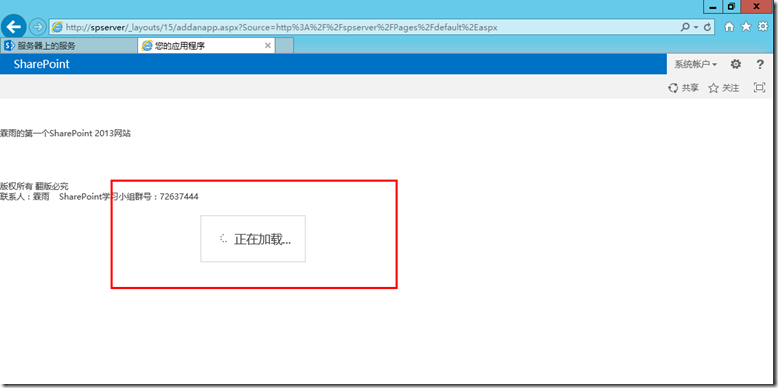Image resolution: width=778 pixels, height=388 pixels.
Task: Click the browser Forward arrow button
Action: point(37,27)
